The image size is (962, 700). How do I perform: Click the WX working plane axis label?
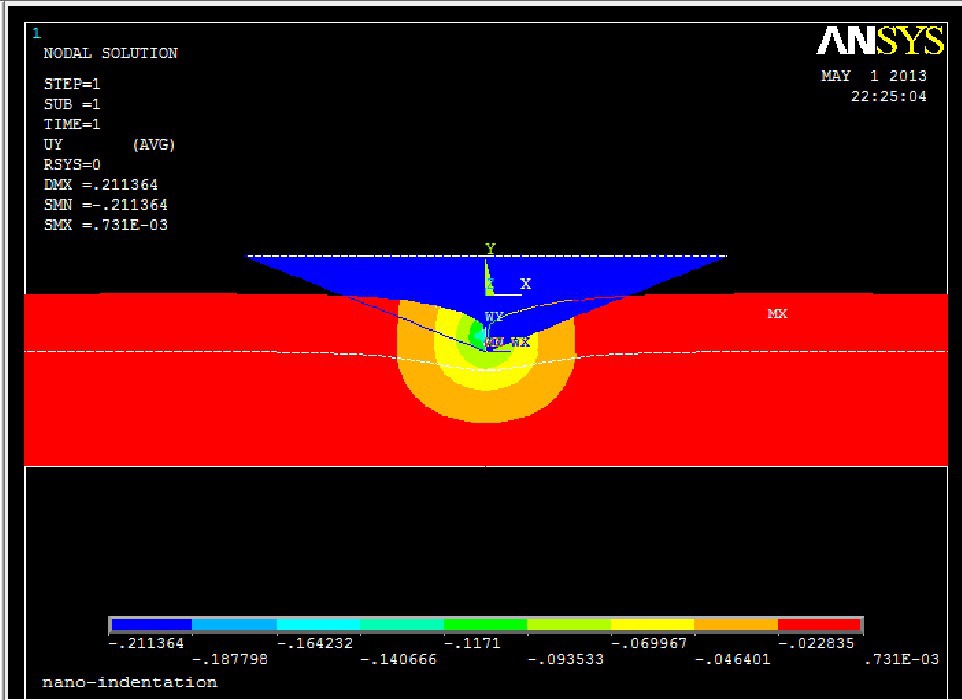click(520, 342)
